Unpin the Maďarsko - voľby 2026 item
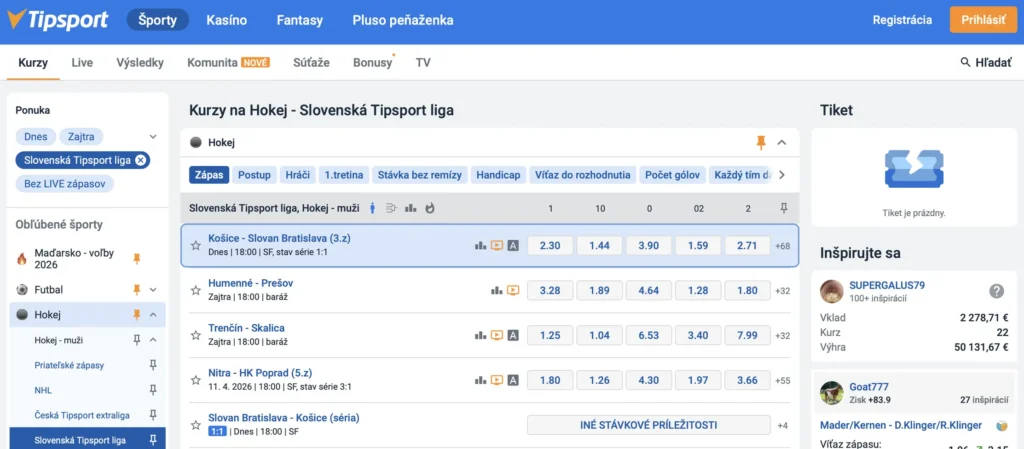1024x449 pixels. (x=136, y=259)
